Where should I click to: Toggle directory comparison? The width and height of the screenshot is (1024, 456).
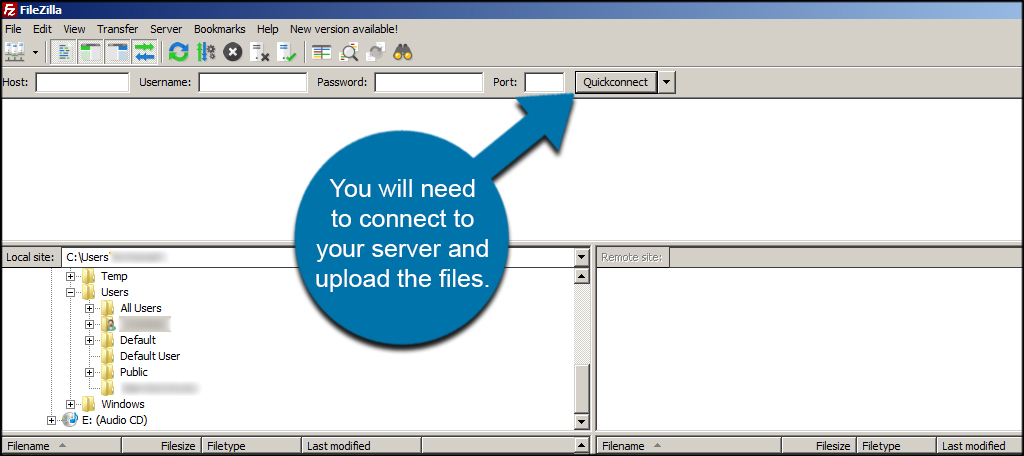point(349,52)
